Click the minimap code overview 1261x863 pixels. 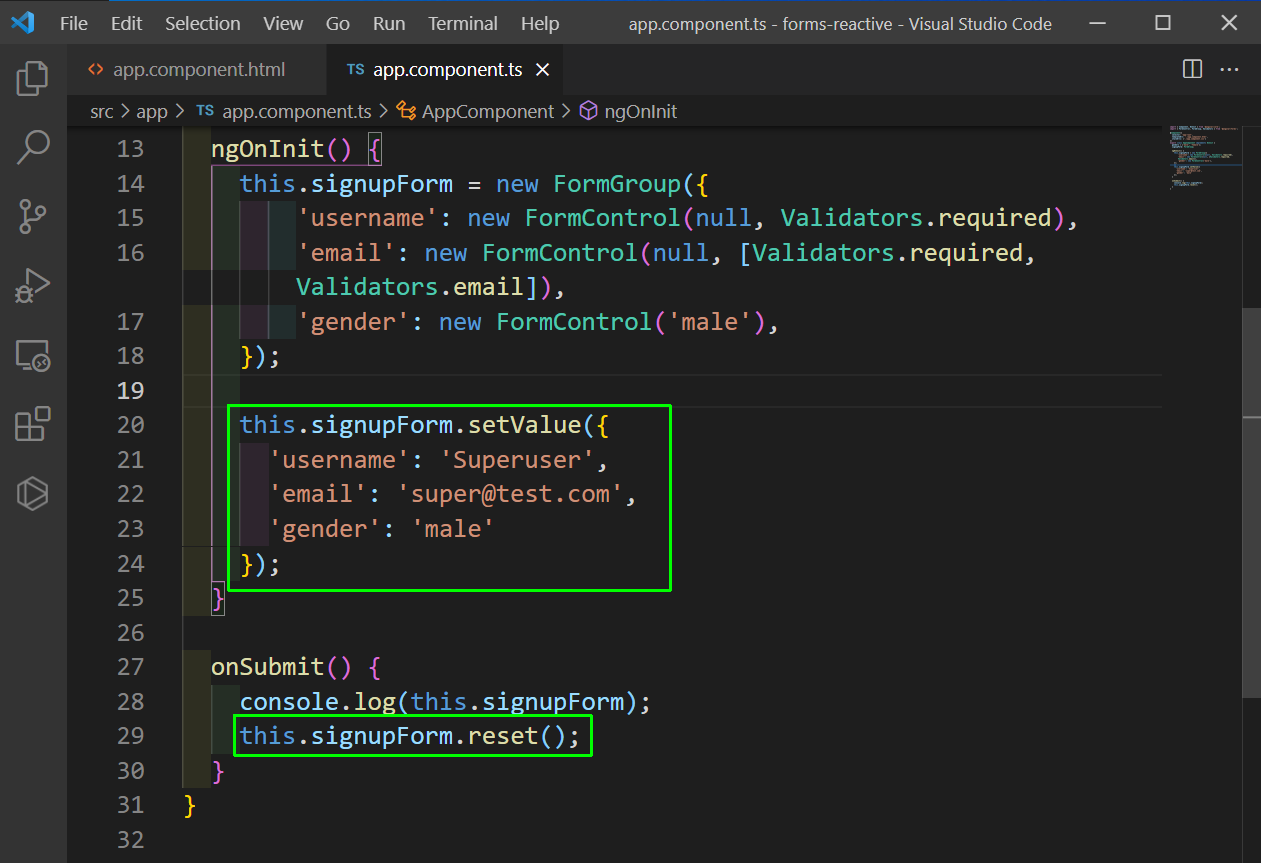pos(1205,158)
